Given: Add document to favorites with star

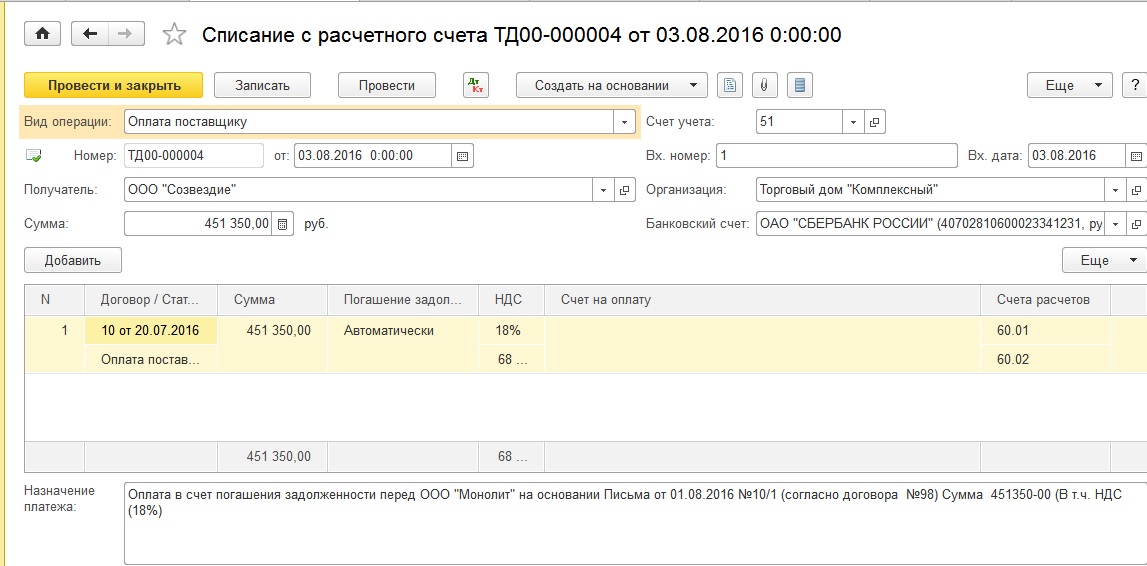Looking at the screenshot, I should [173, 34].
